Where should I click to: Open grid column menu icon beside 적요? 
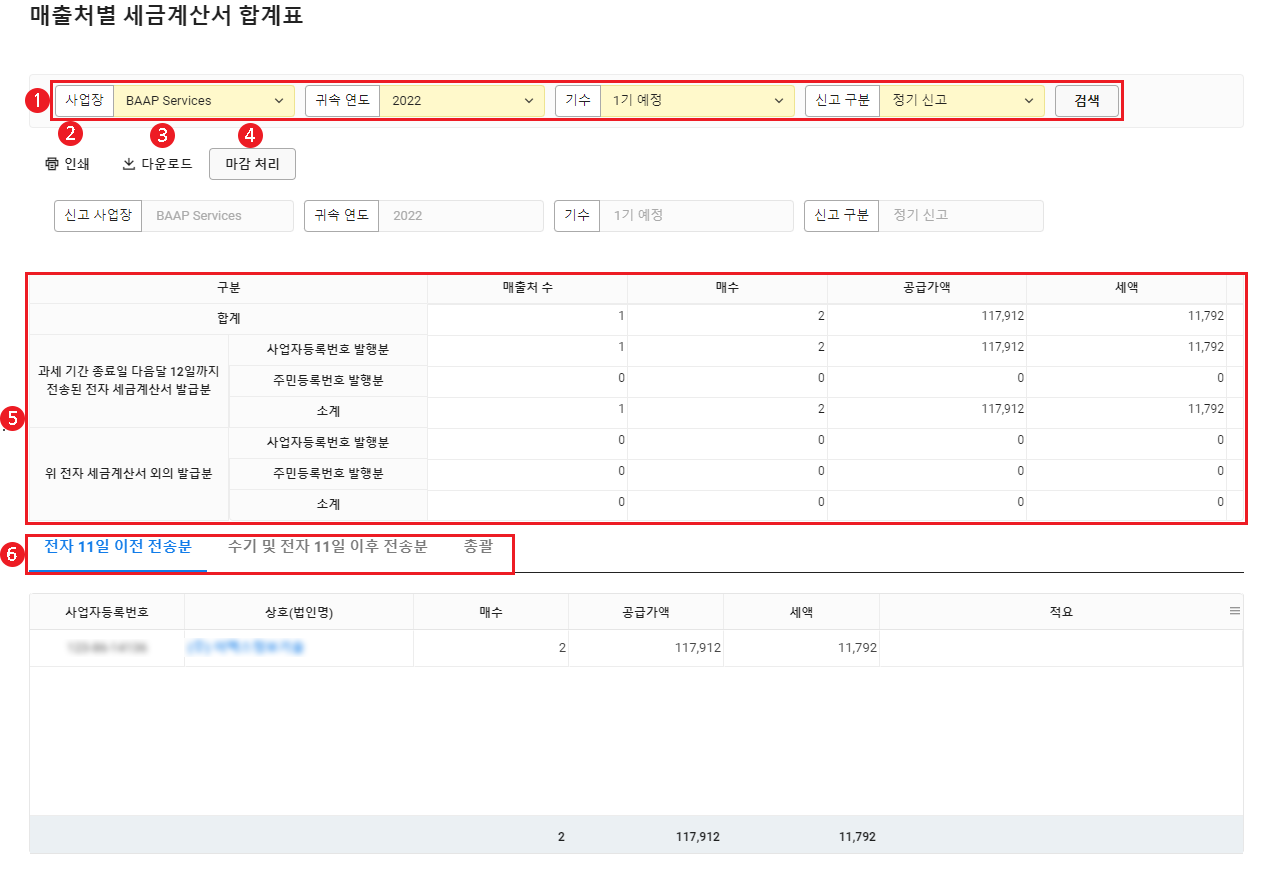tap(1234, 611)
